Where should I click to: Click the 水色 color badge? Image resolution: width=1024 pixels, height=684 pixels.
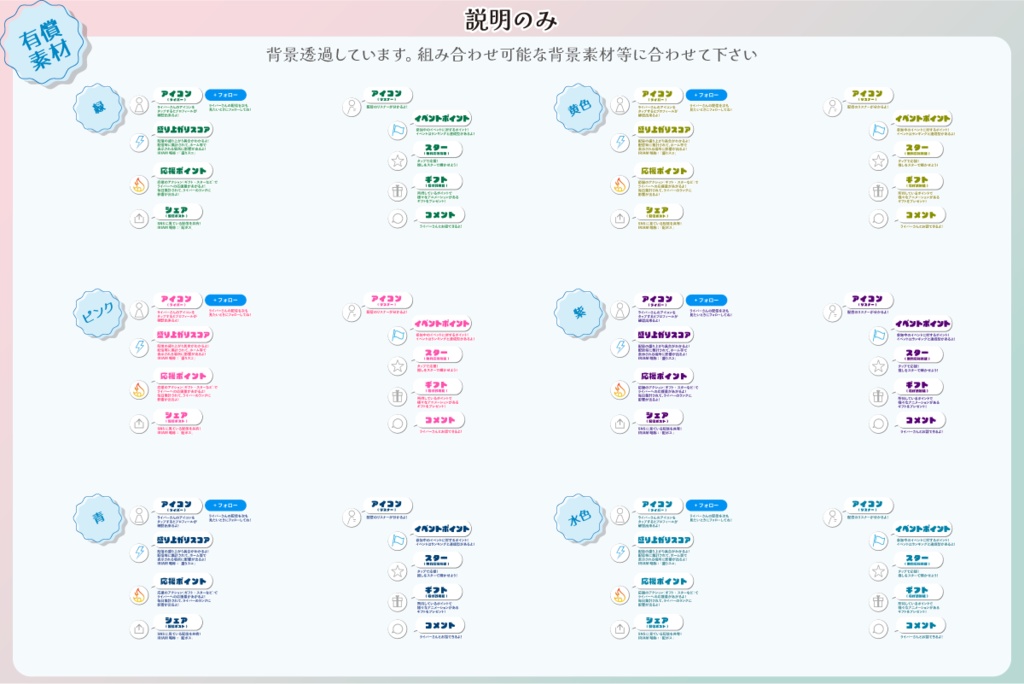click(580, 518)
